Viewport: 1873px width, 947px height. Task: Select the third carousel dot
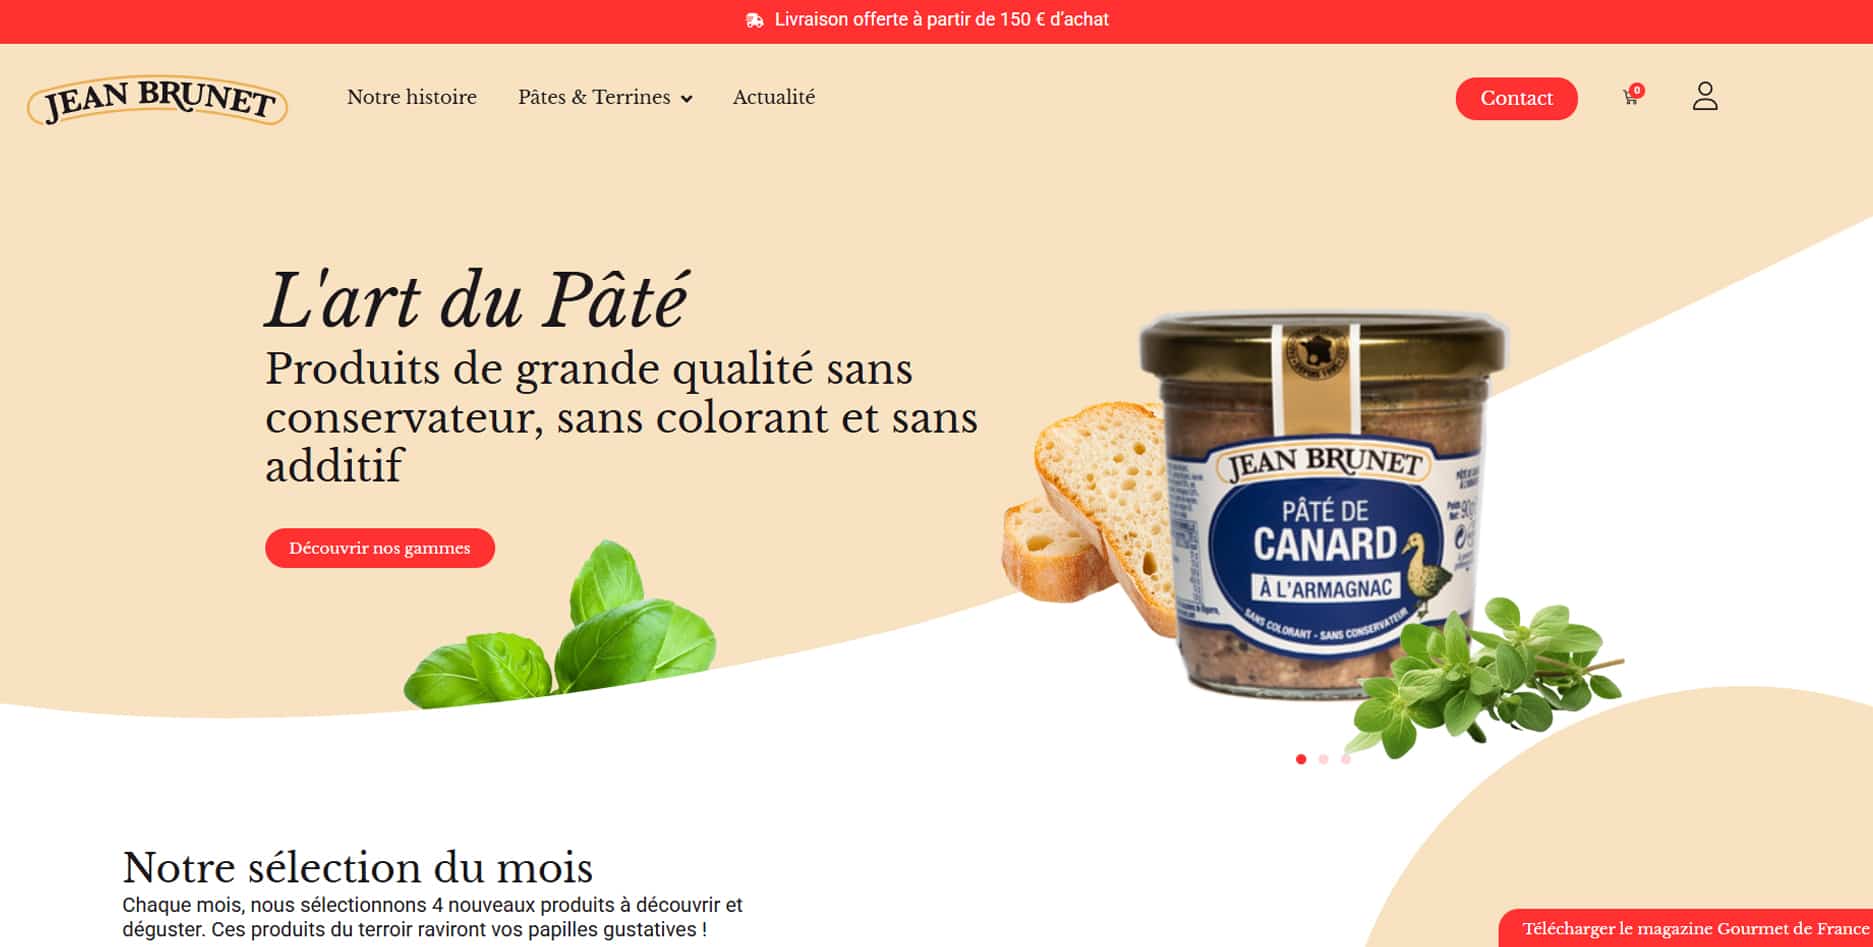pos(1345,759)
